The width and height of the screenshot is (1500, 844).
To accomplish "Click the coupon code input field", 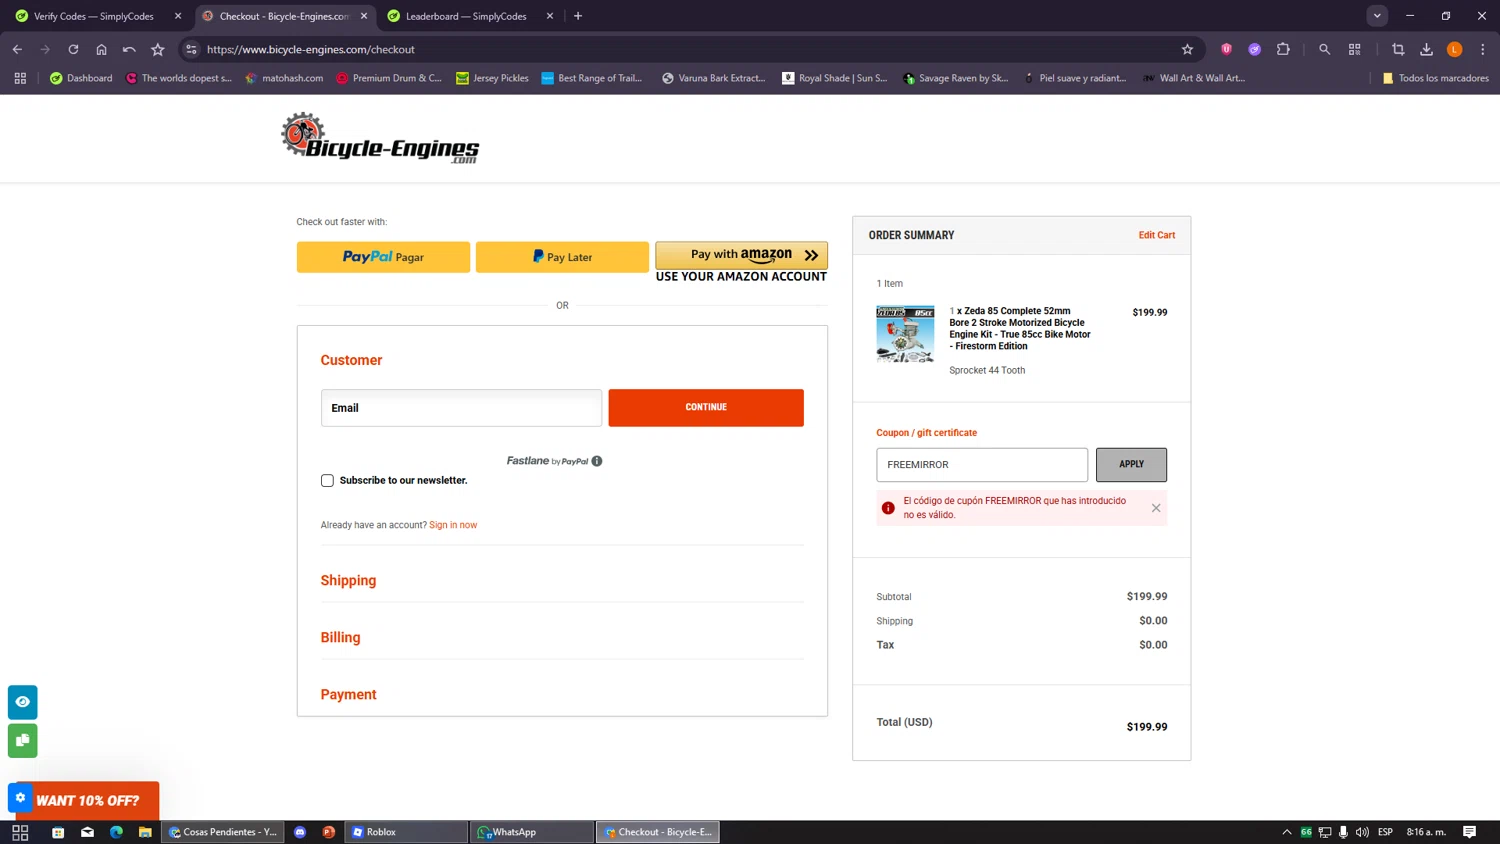I will pos(982,465).
